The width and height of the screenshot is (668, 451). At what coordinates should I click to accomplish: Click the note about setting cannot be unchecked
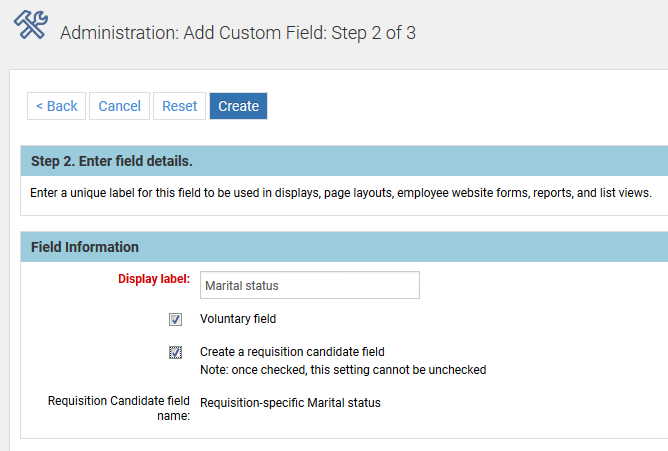click(342, 369)
